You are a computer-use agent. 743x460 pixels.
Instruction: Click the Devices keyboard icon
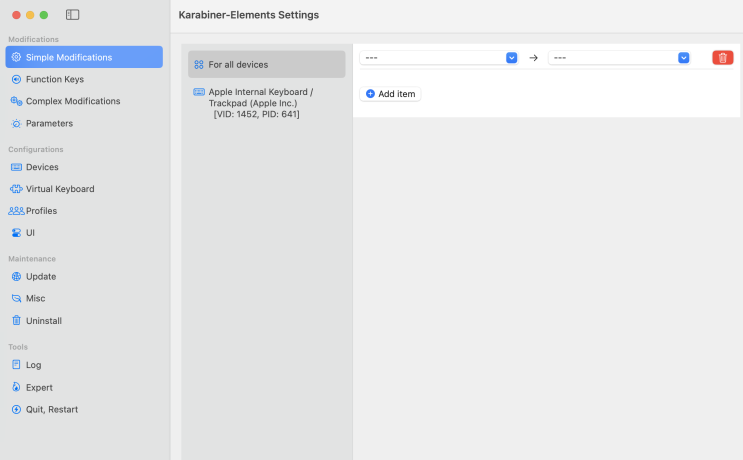click(x=16, y=167)
